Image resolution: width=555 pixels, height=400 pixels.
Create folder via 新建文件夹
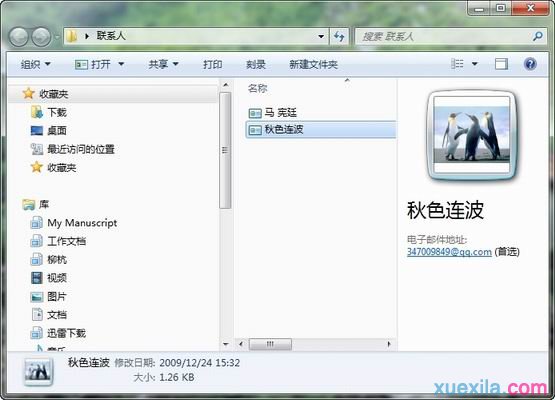[313, 64]
